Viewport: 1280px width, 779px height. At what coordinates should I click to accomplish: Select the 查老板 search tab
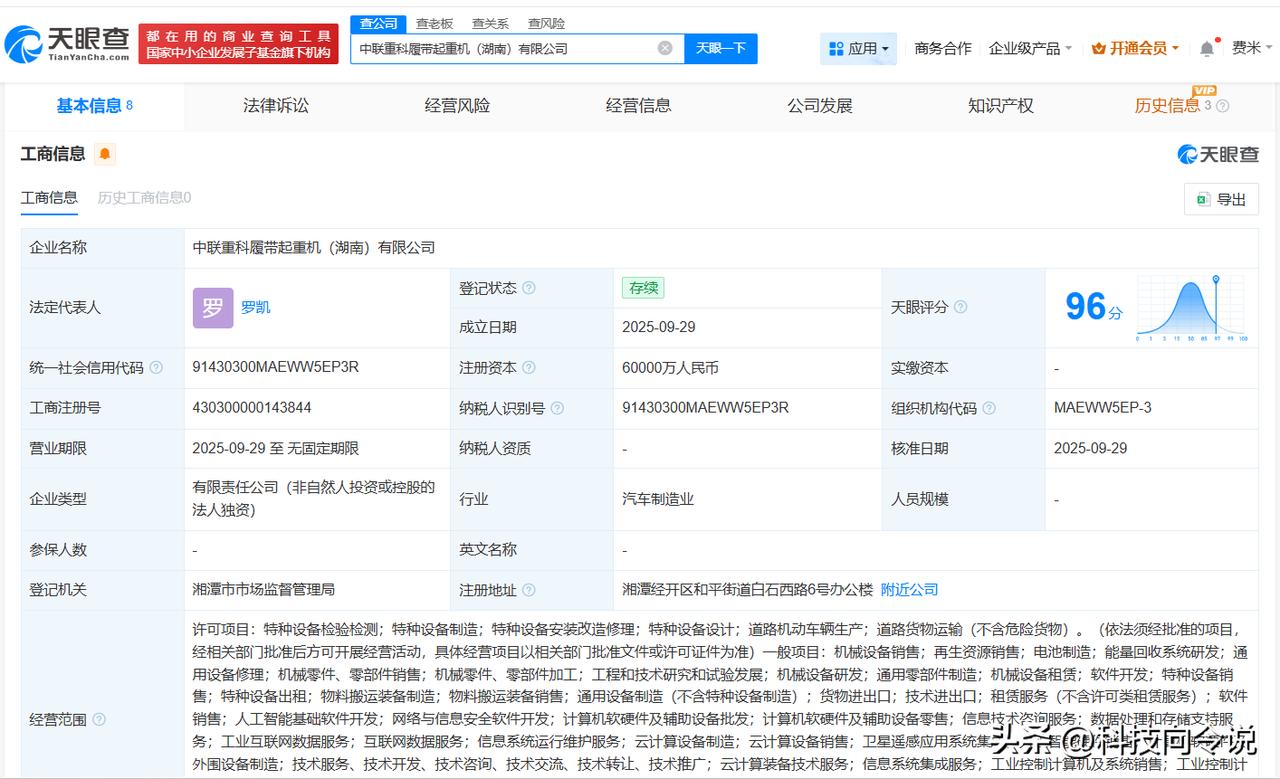coord(434,23)
